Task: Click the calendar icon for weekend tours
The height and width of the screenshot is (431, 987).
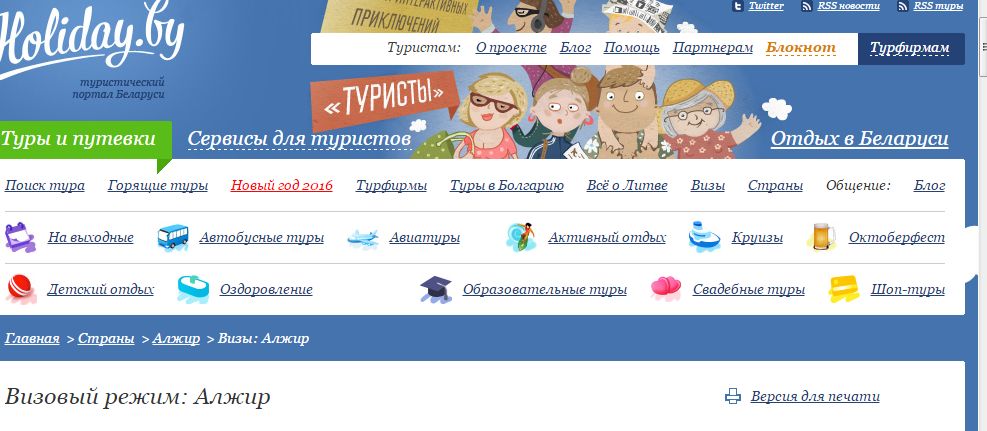Action: pos(20,237)
